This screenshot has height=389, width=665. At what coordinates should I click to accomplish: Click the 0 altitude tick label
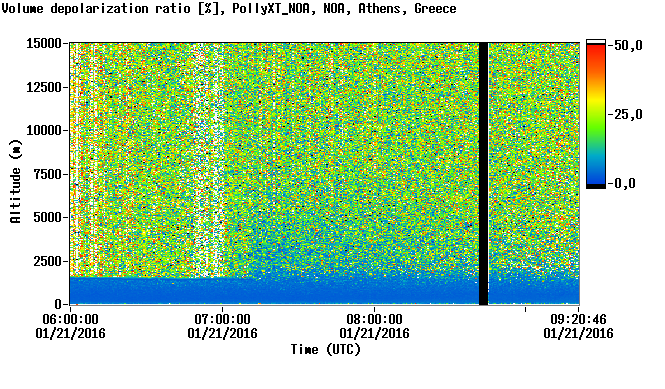[59, 304]
